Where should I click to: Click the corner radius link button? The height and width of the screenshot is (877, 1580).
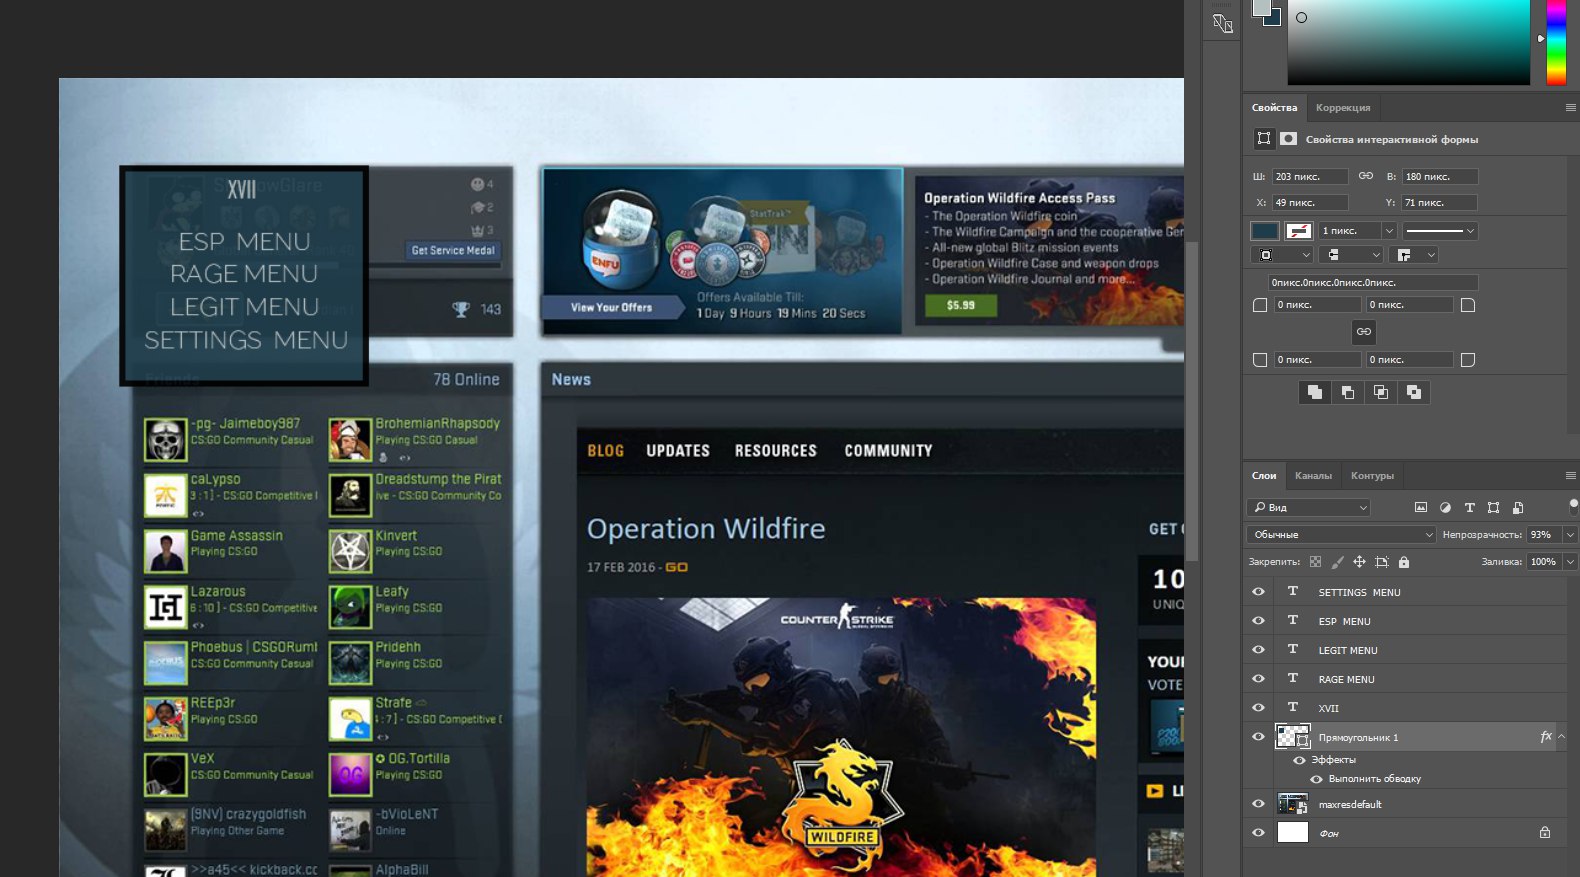click(1364, 331)
